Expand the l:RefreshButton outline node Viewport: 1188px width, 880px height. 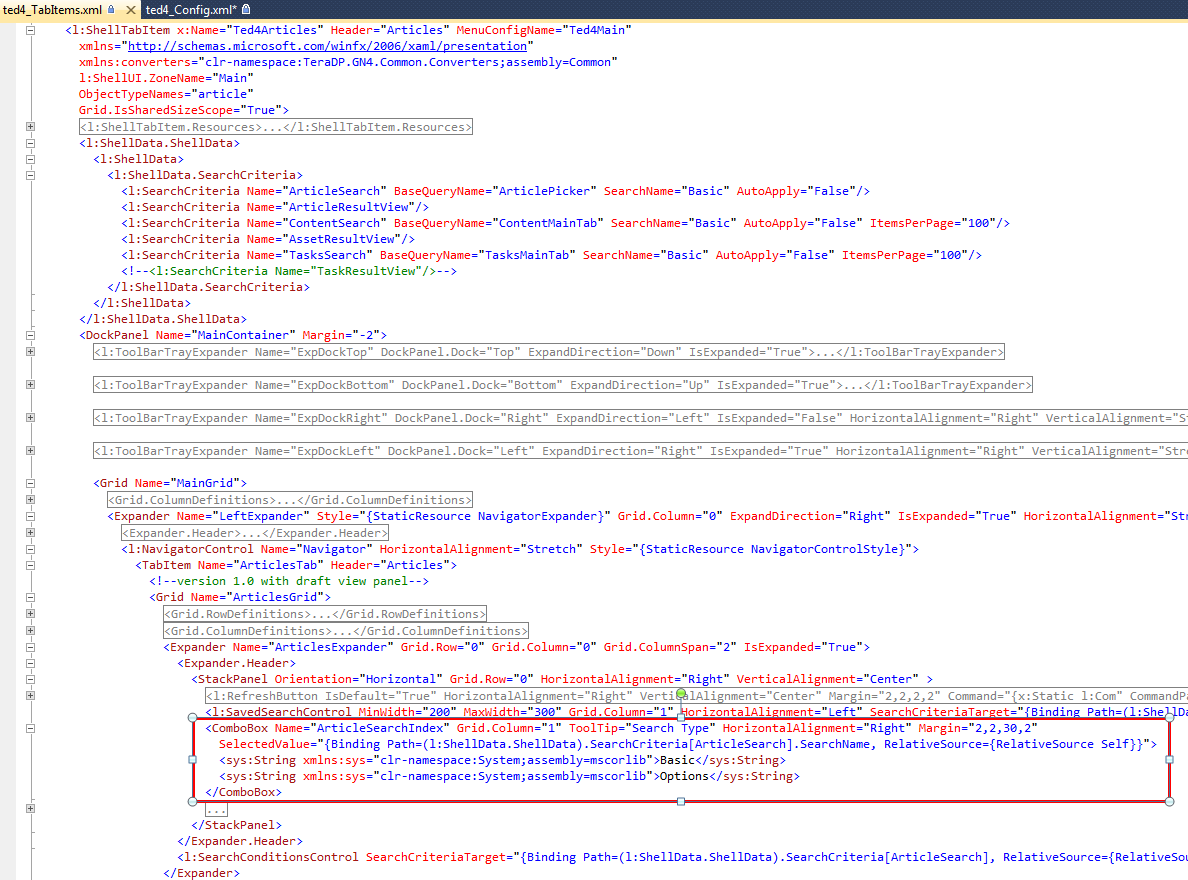(x=30, y=696)
